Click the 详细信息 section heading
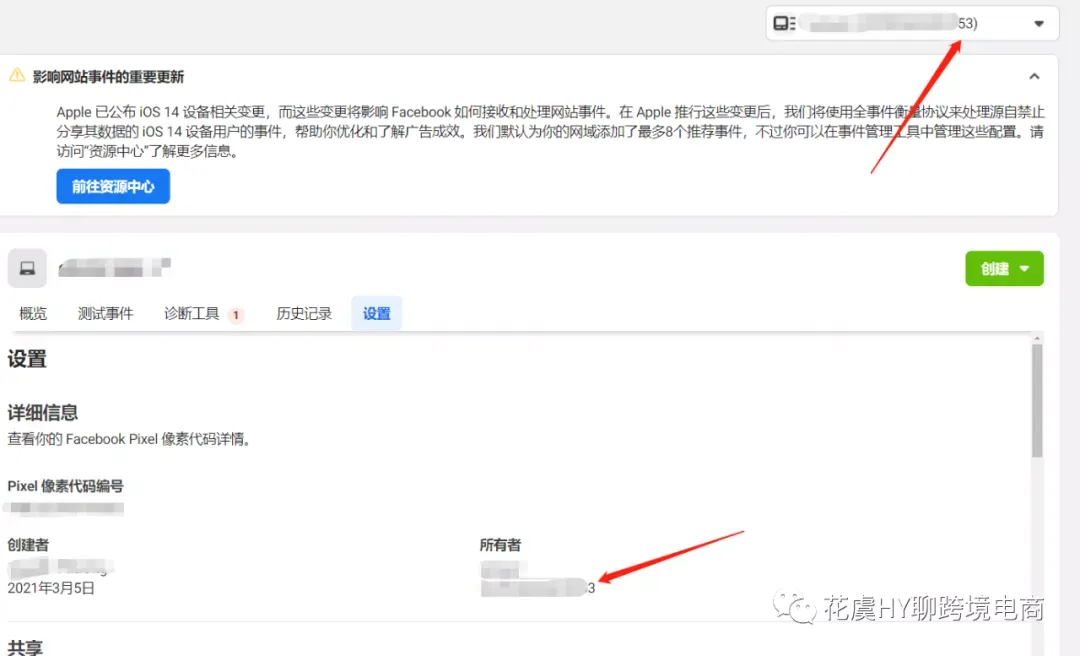The width and height of the screenshot is (1080, 656). [43, 413]
